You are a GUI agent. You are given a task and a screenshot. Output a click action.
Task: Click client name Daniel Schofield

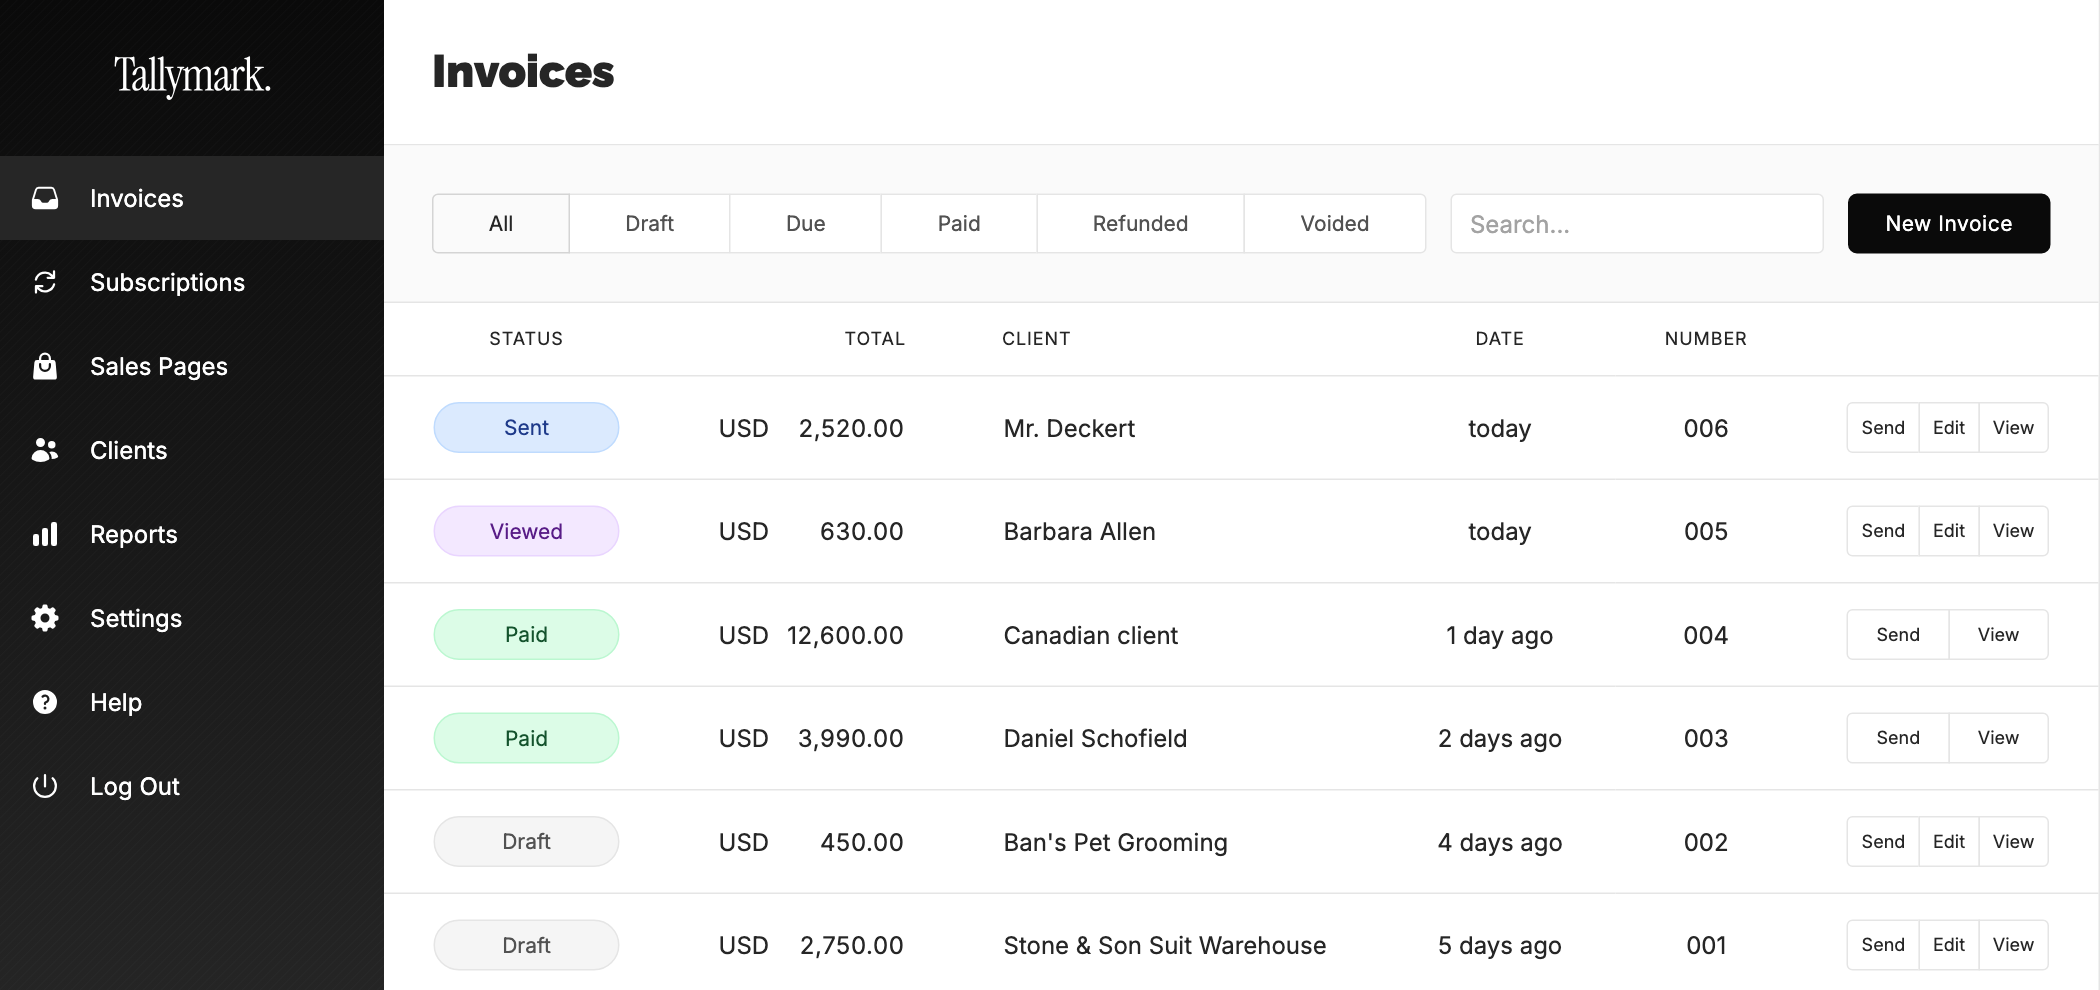(1095, 738)
